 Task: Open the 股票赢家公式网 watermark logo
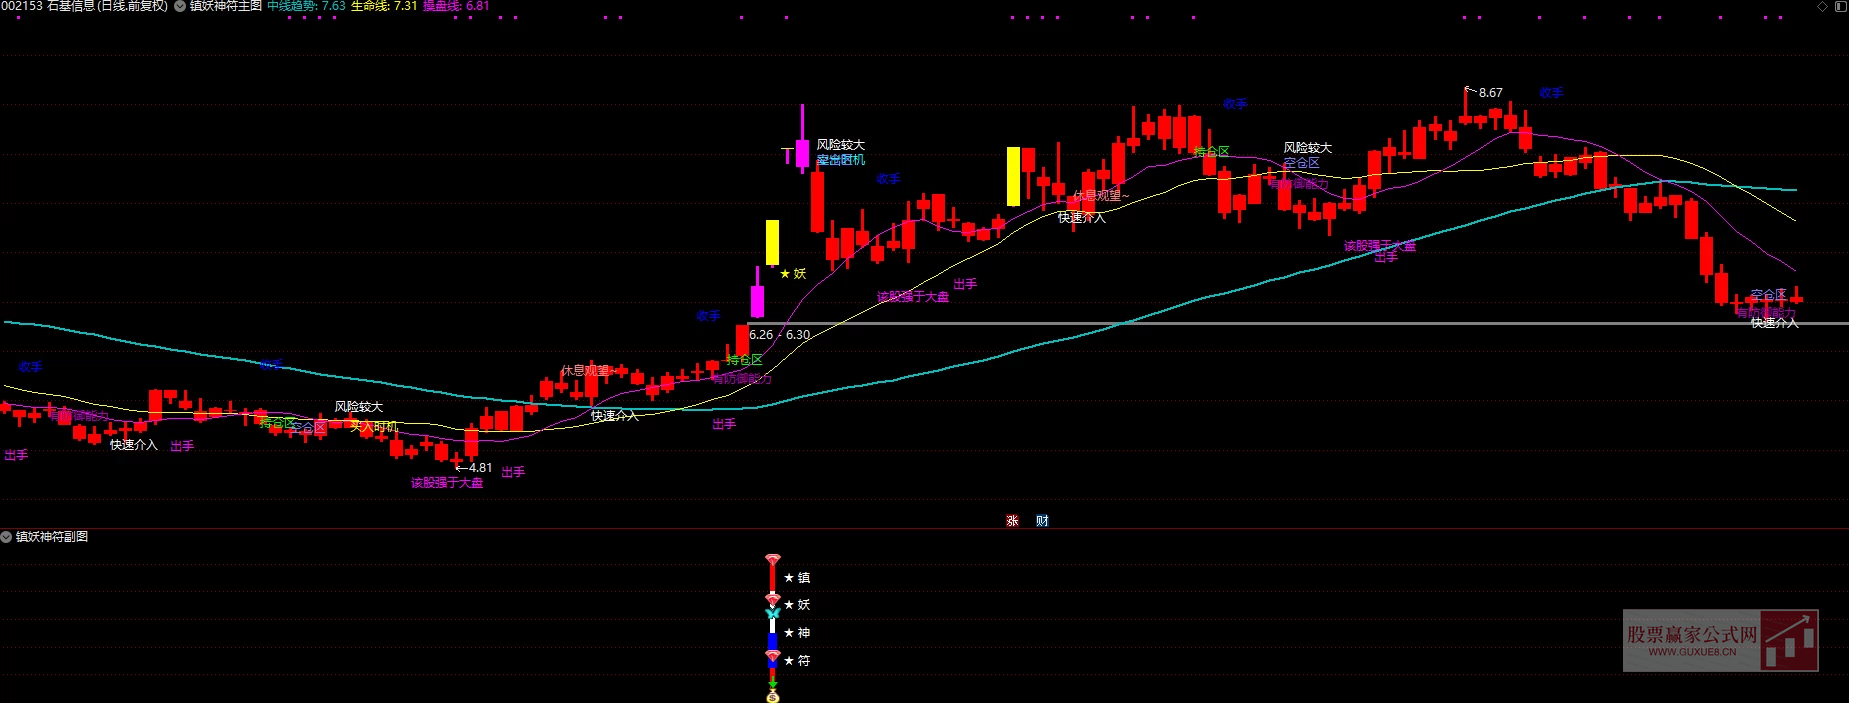(x=1720, y=640)
